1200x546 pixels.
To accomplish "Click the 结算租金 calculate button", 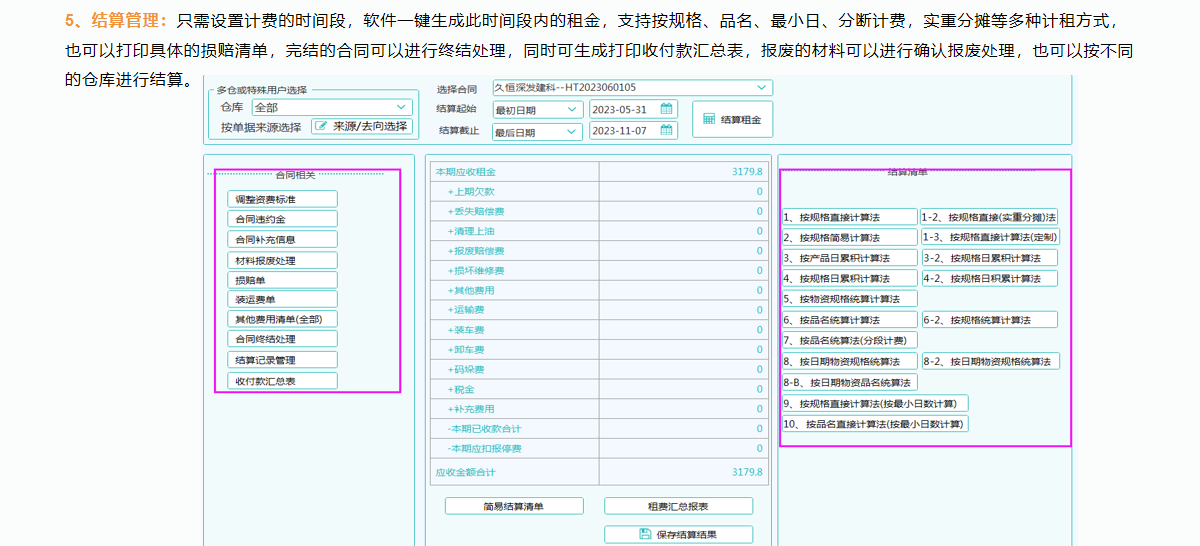I will pos(732,119).
